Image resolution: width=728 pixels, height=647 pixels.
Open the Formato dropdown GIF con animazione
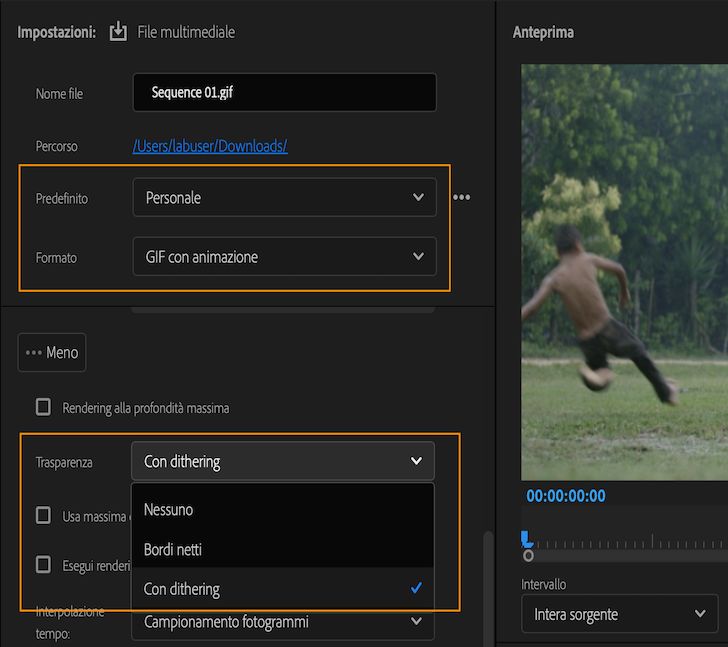[x=284, y=256]
